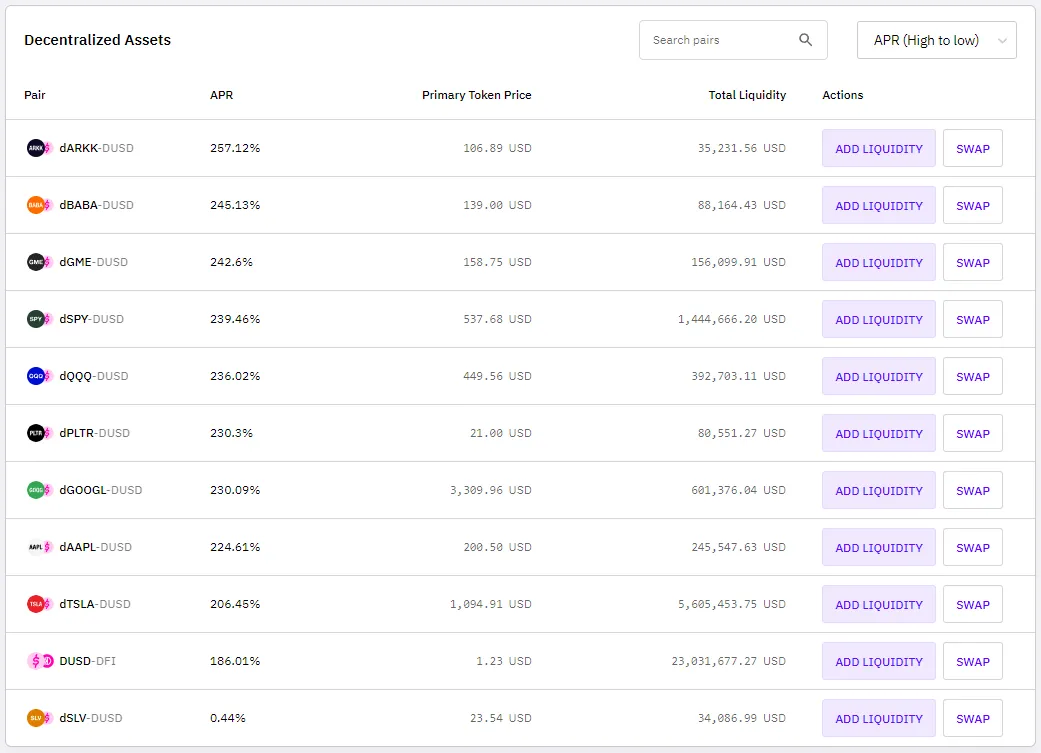Select the dAAPL-DUSD pair name
This screenshot has height=753, width=1041.
point(96,548)
